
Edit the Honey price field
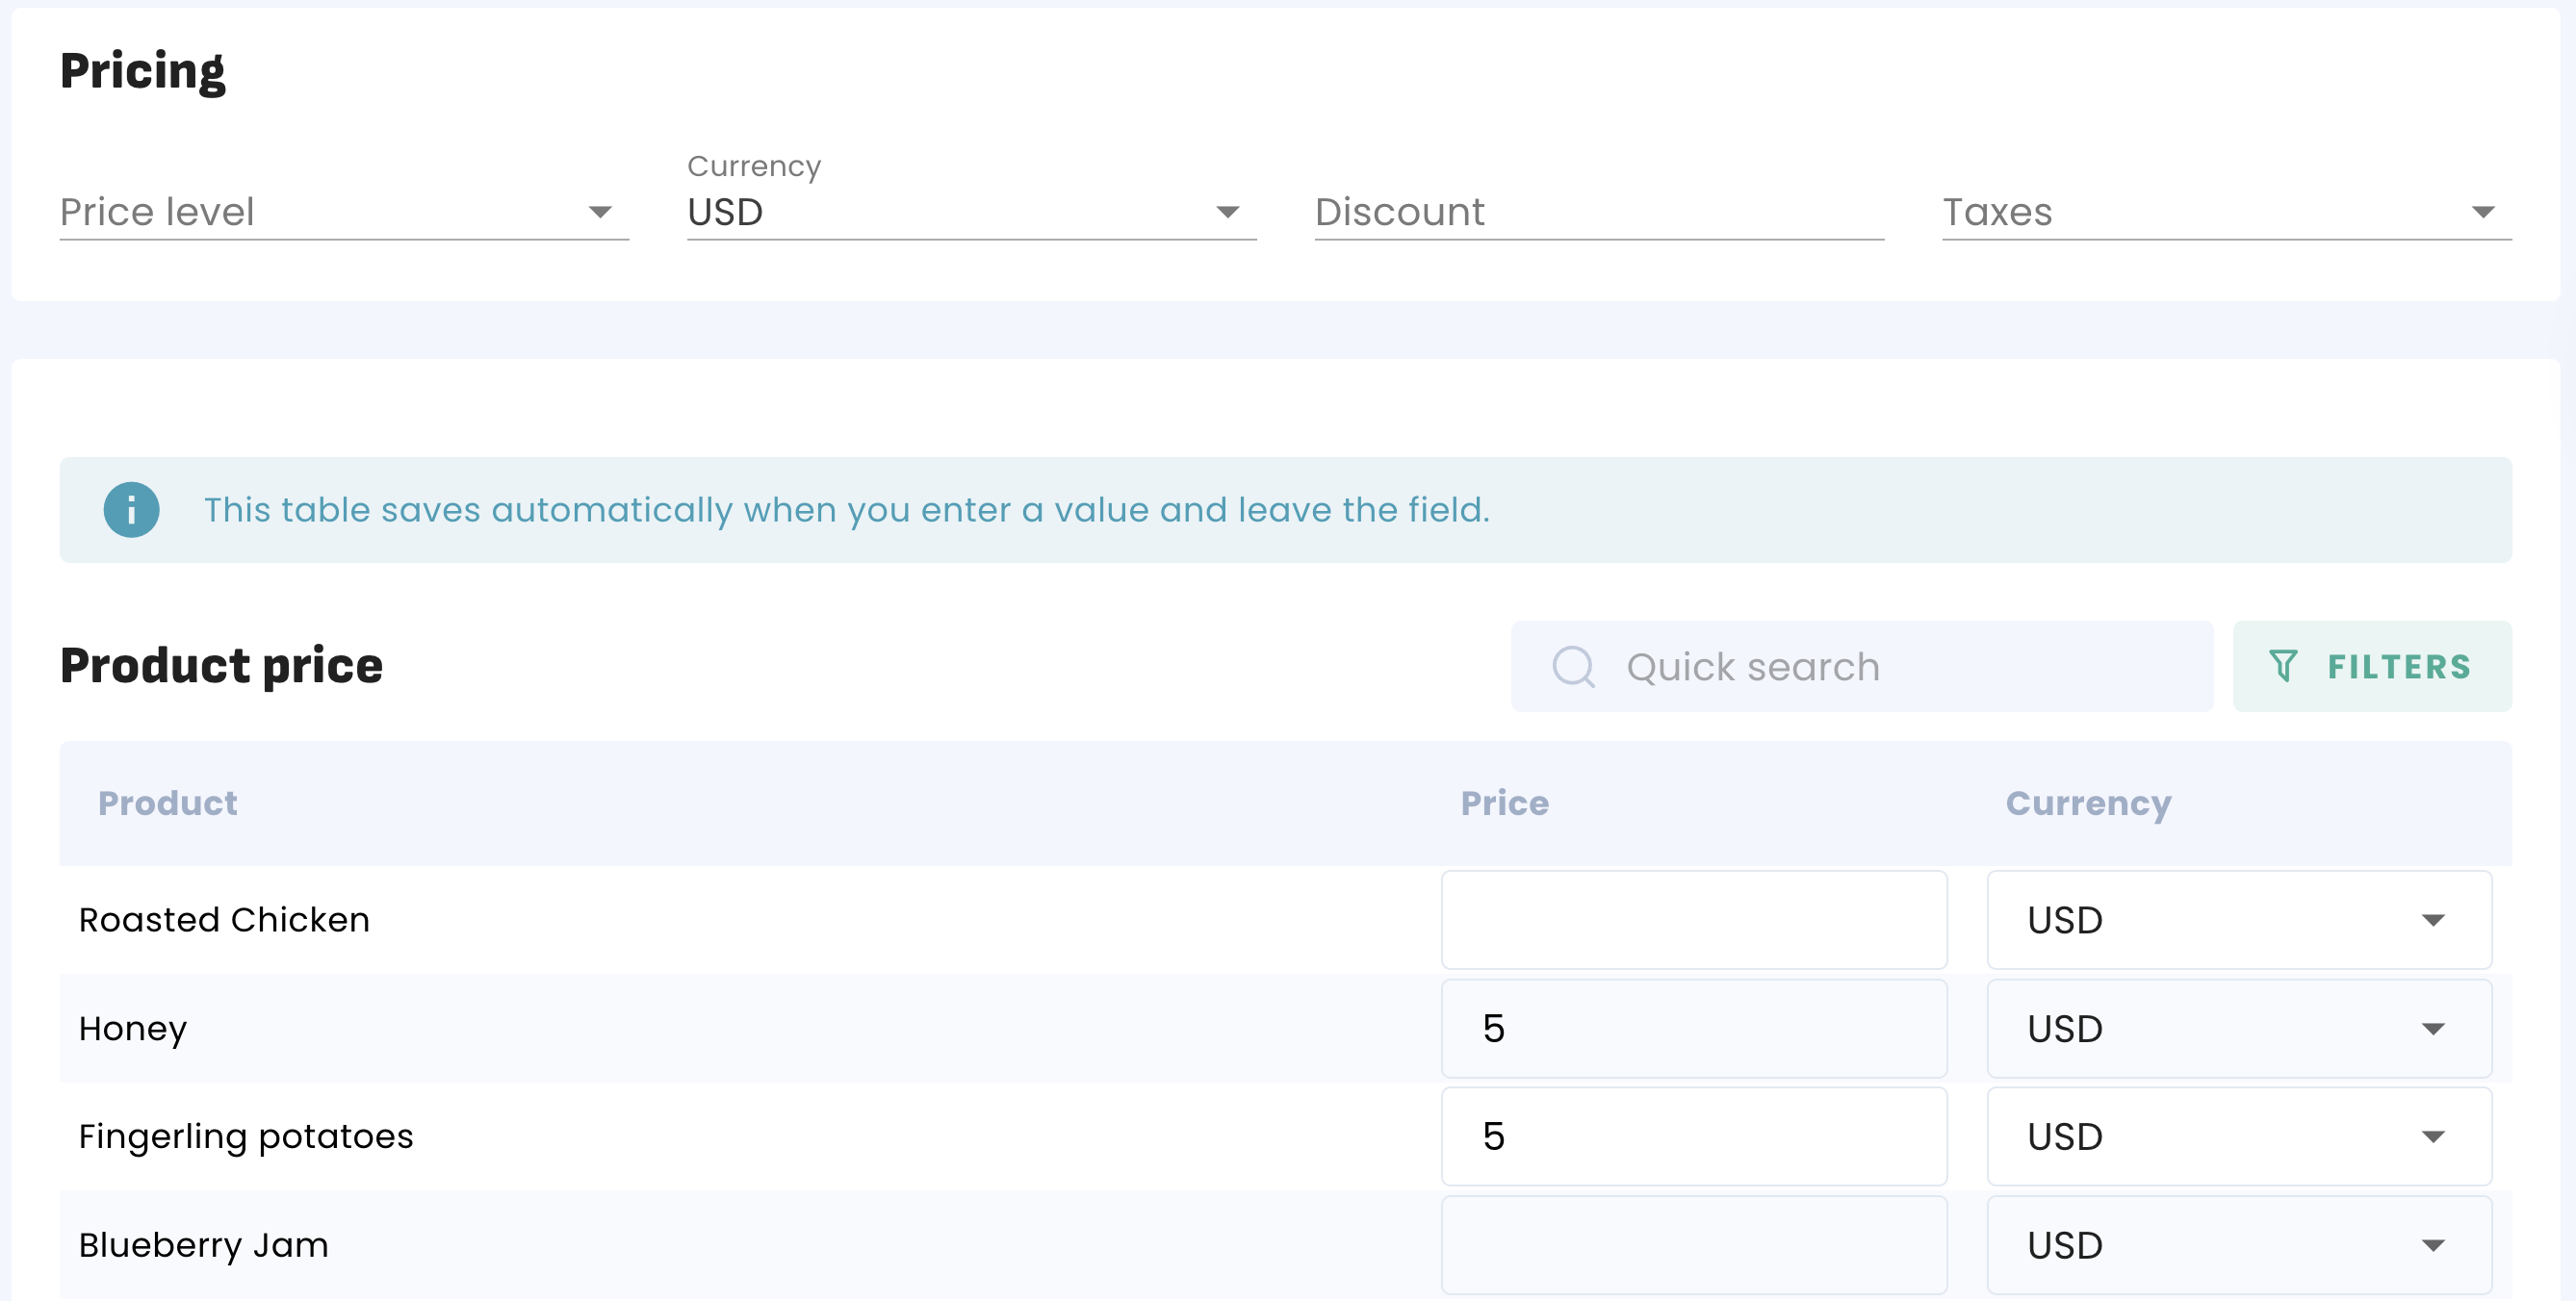coord(1693,1028)
